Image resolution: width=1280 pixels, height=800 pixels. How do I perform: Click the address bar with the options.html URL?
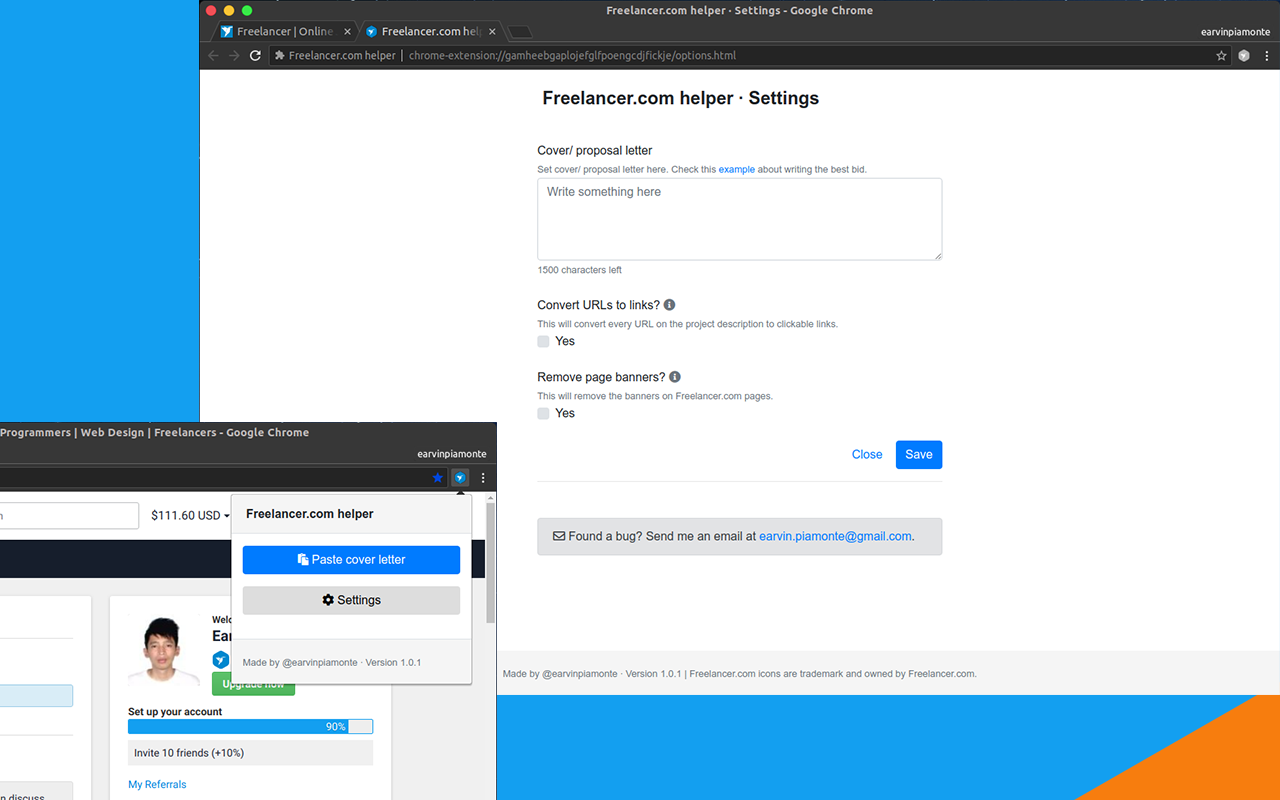[x=572, y=56]
